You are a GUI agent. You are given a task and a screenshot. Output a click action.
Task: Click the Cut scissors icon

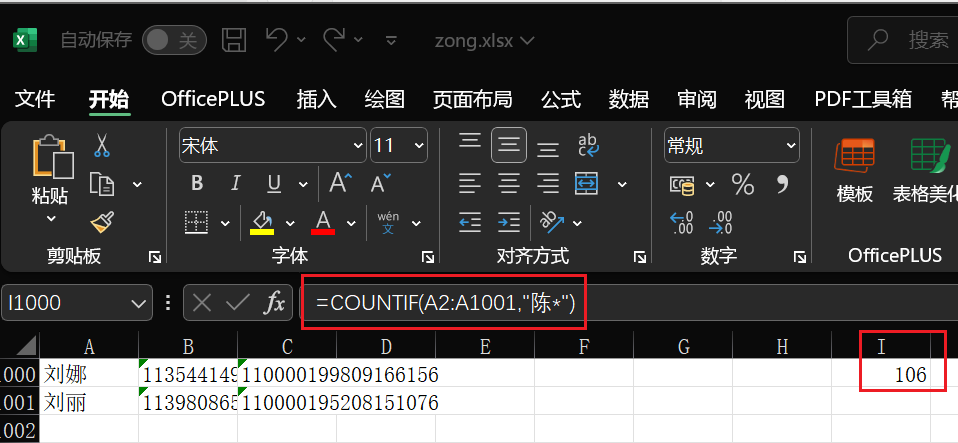pyautogui.click(x=101, y=147)
